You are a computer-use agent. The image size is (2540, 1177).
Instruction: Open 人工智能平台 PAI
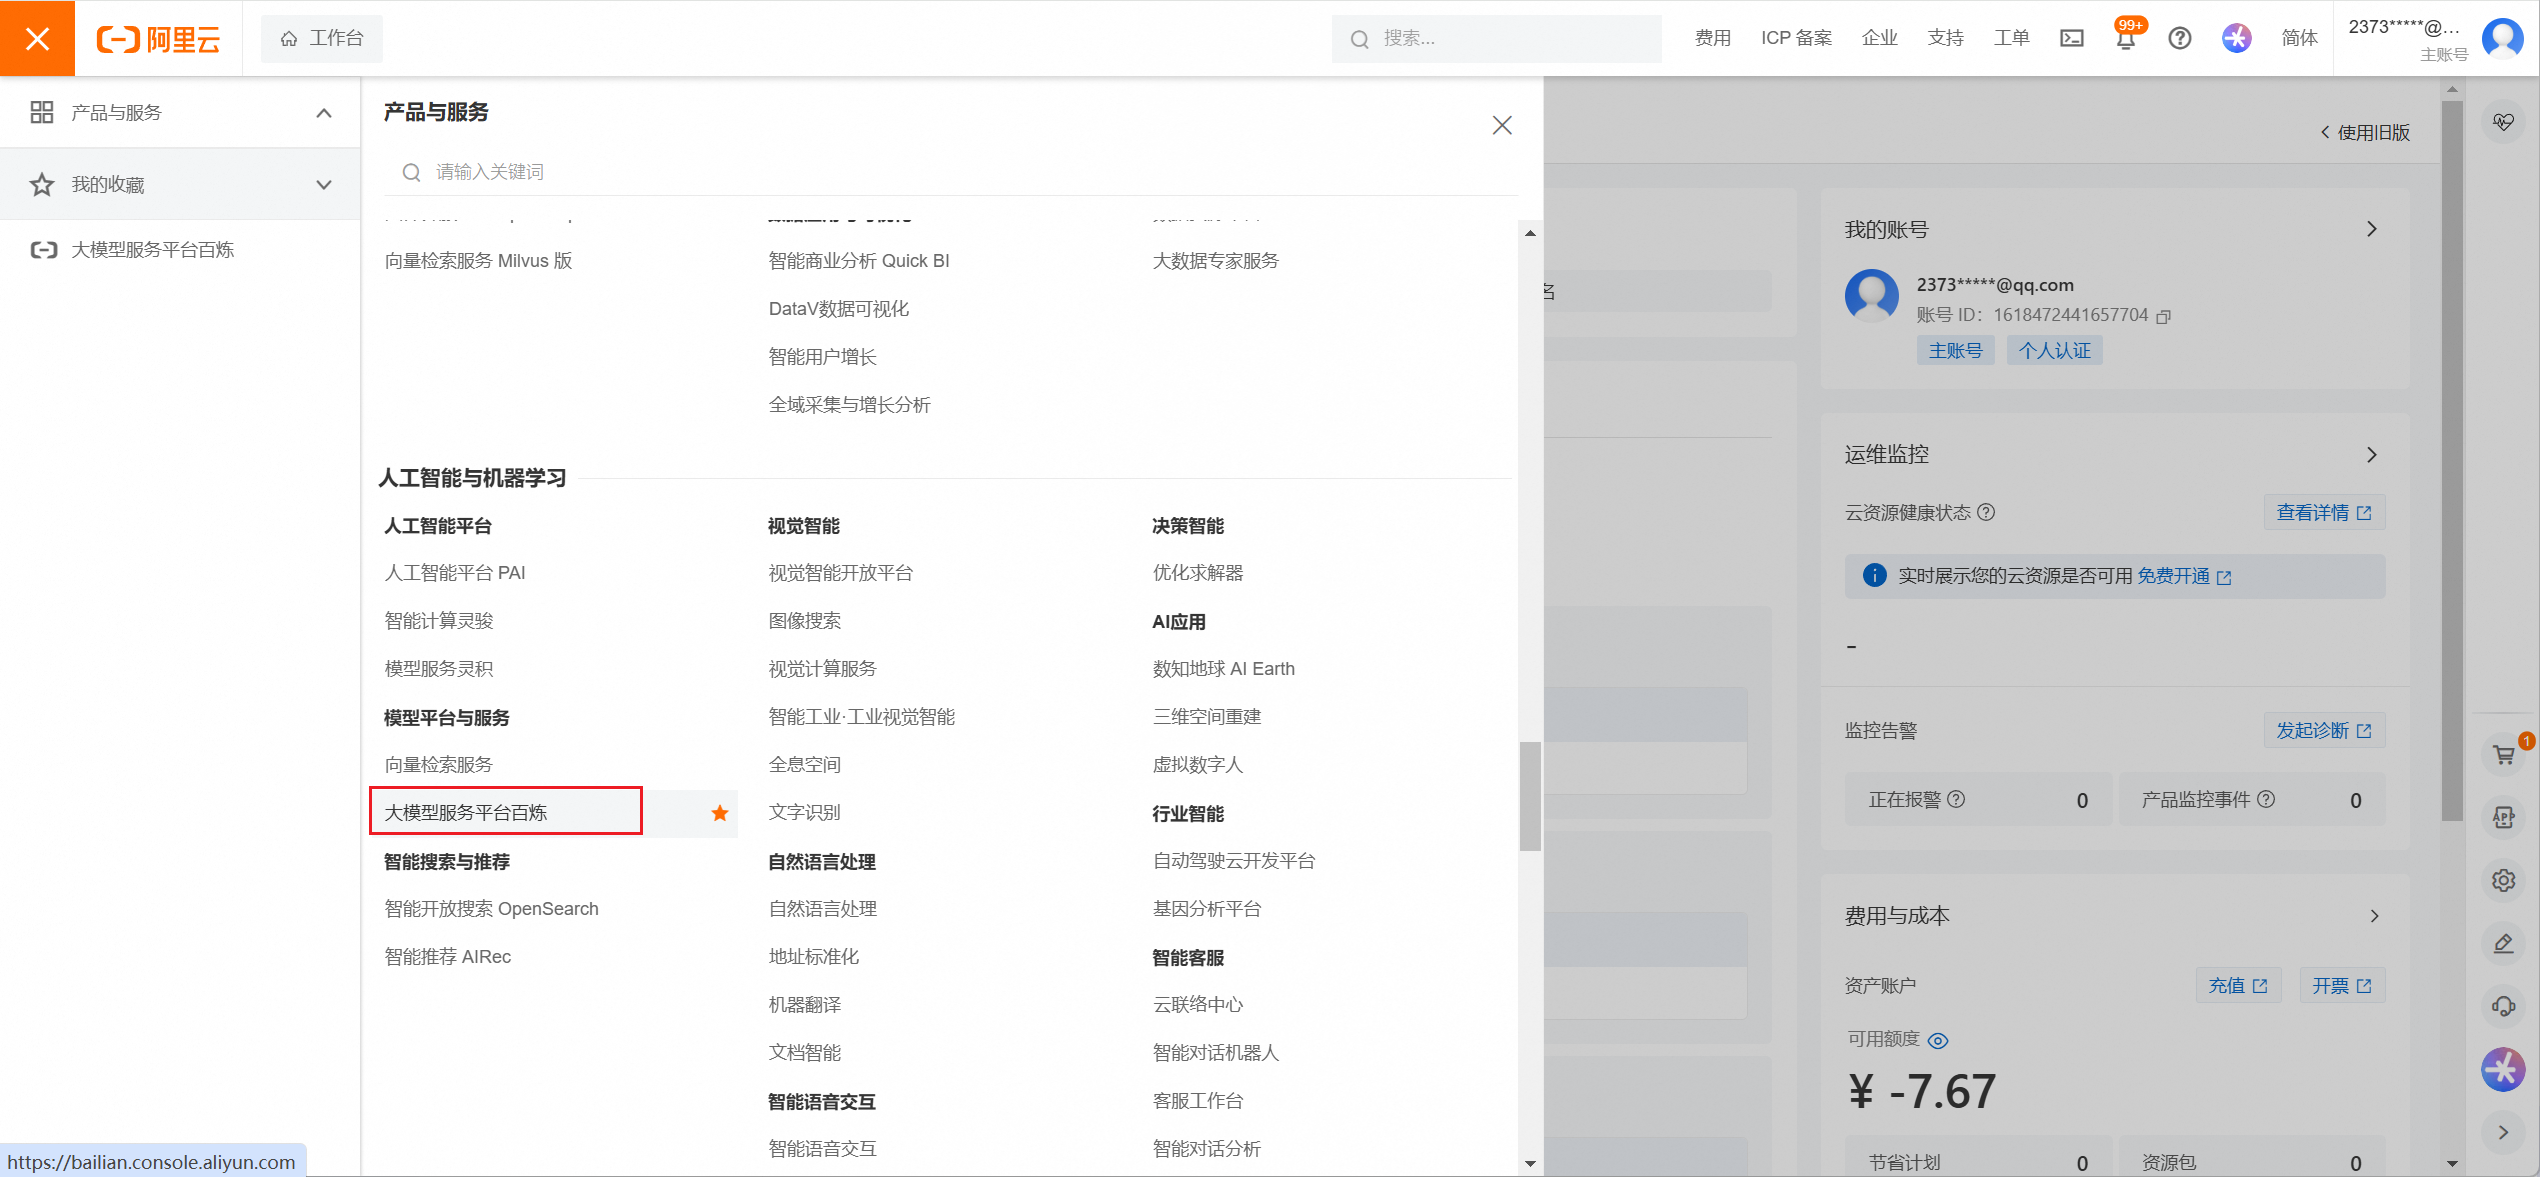pos(455,573)
